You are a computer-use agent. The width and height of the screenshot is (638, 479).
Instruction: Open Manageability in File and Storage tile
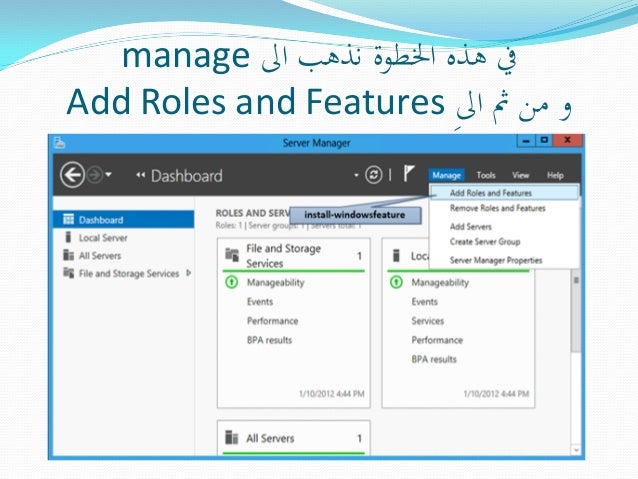(275, 282)
